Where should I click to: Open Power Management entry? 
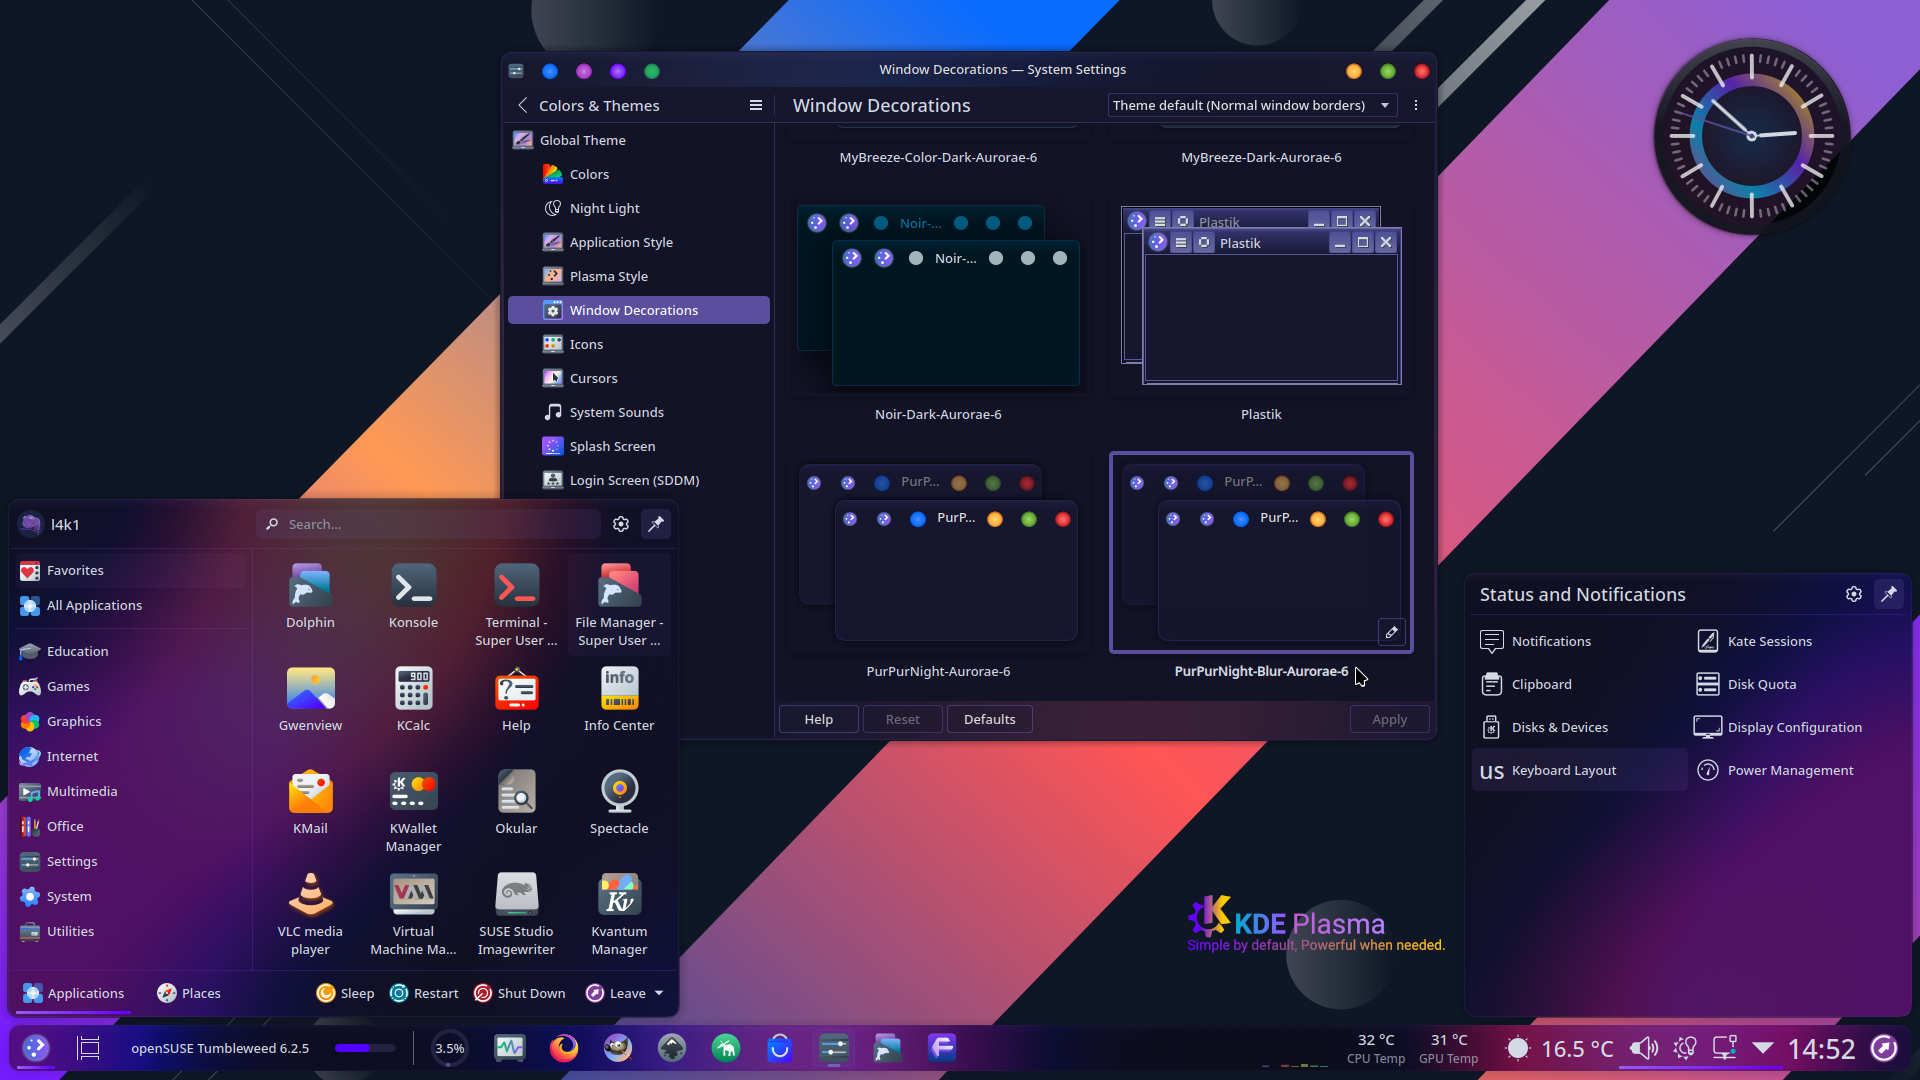pos(1795,770)
